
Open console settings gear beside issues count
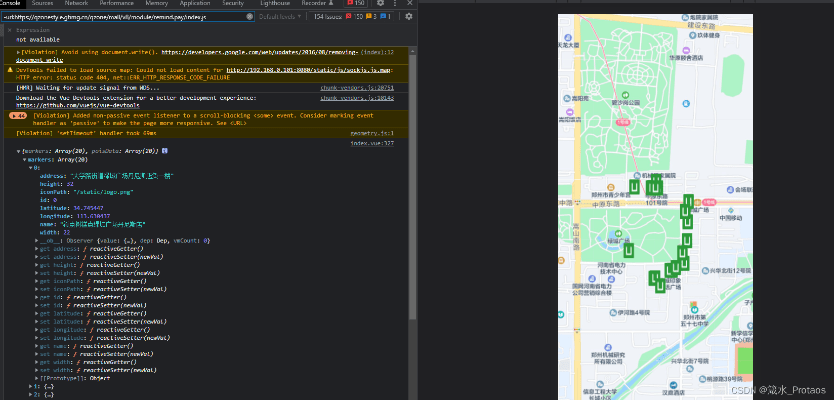[x=410, y=17]
